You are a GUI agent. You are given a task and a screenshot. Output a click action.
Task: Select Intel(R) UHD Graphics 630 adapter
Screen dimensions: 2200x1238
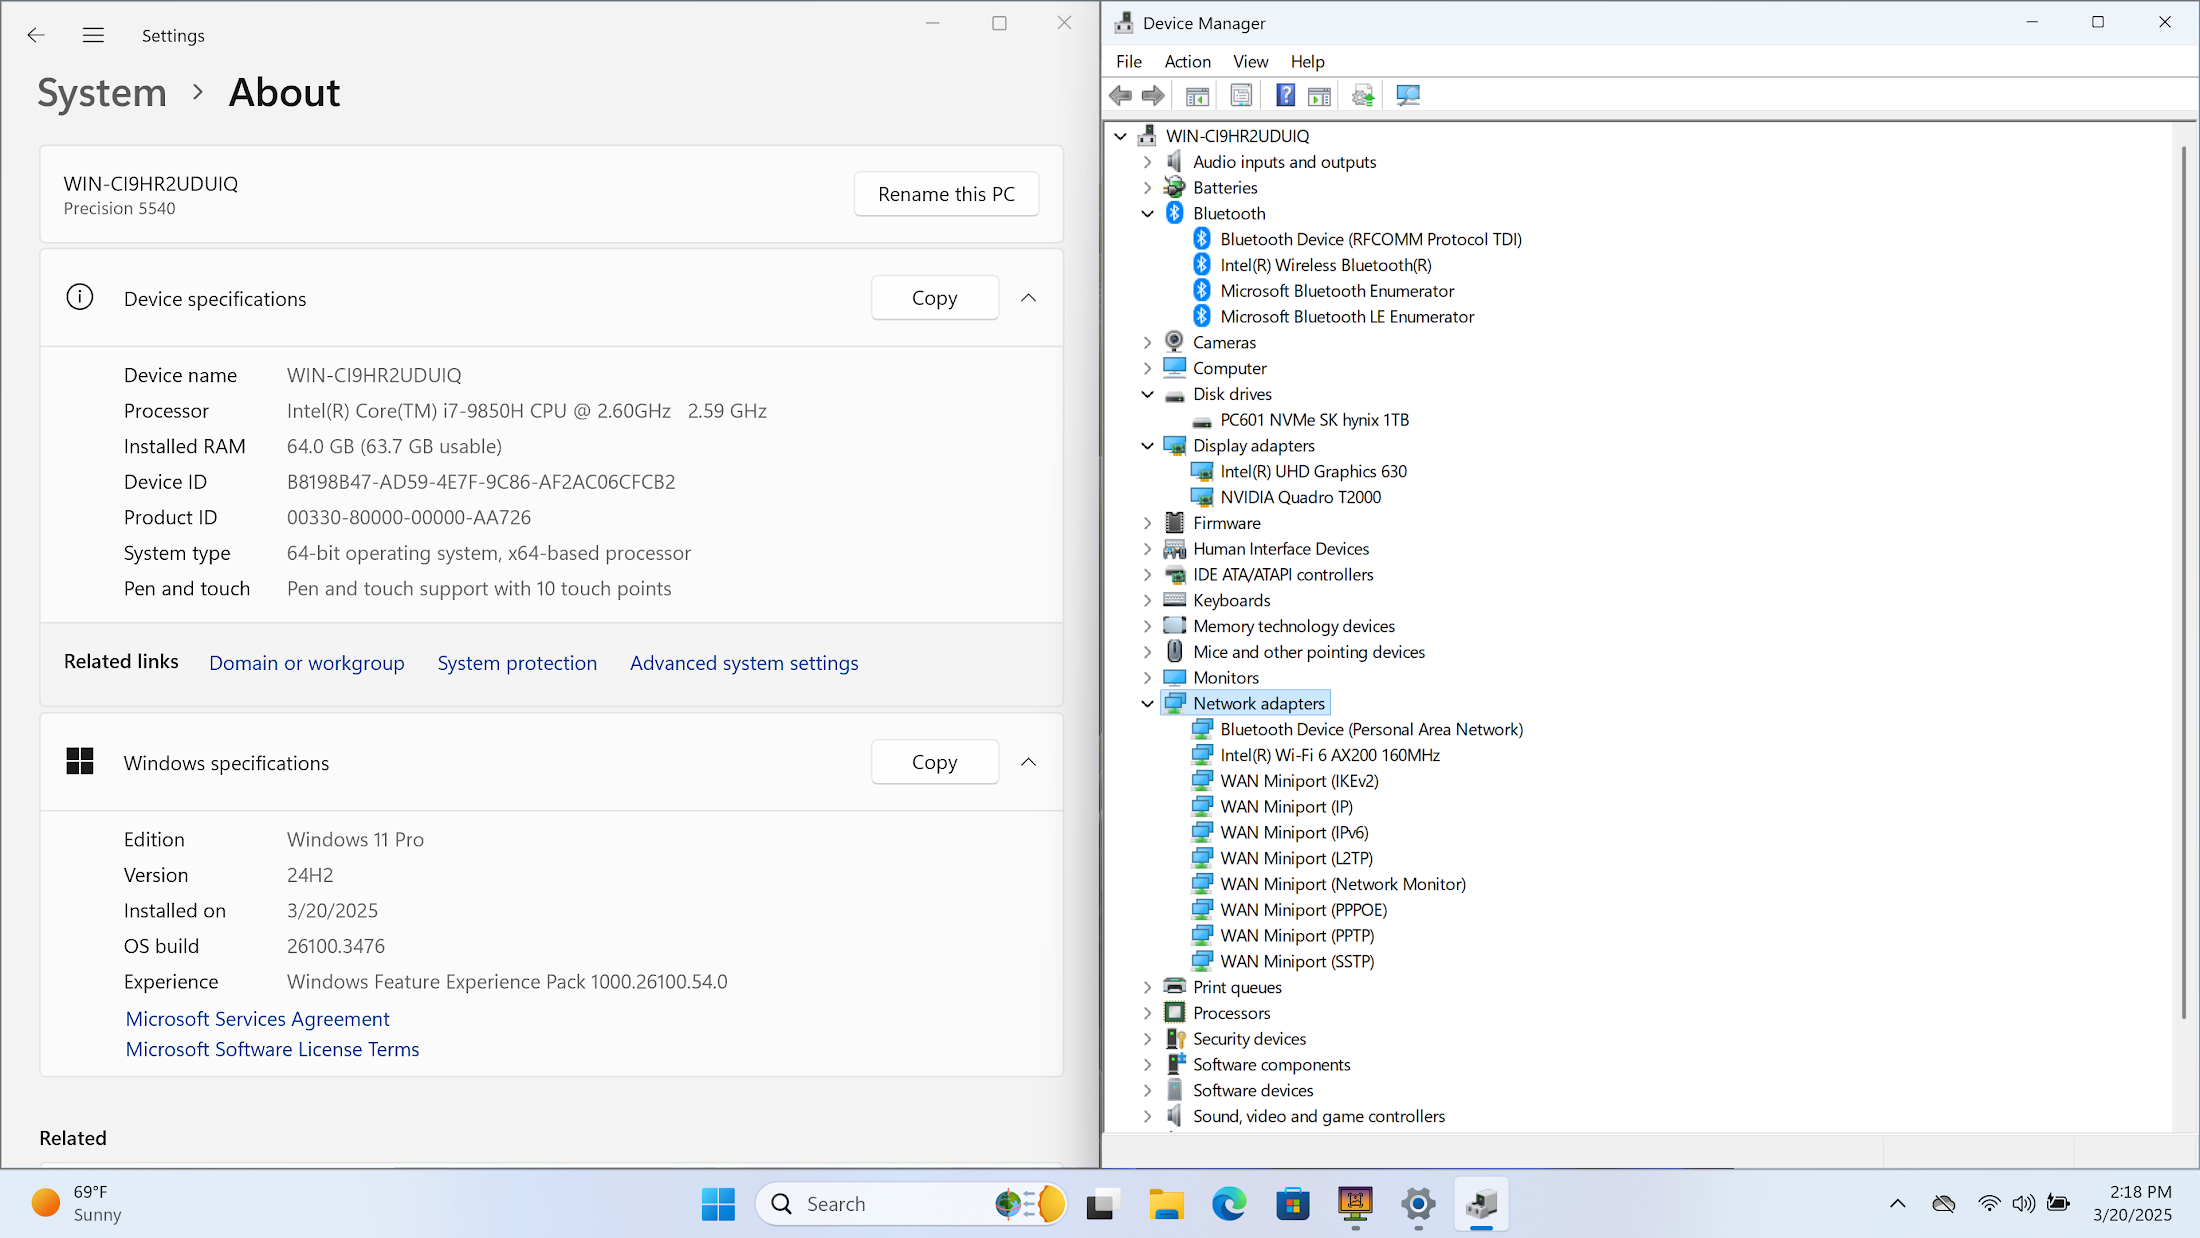click(x=1313, y=471)
